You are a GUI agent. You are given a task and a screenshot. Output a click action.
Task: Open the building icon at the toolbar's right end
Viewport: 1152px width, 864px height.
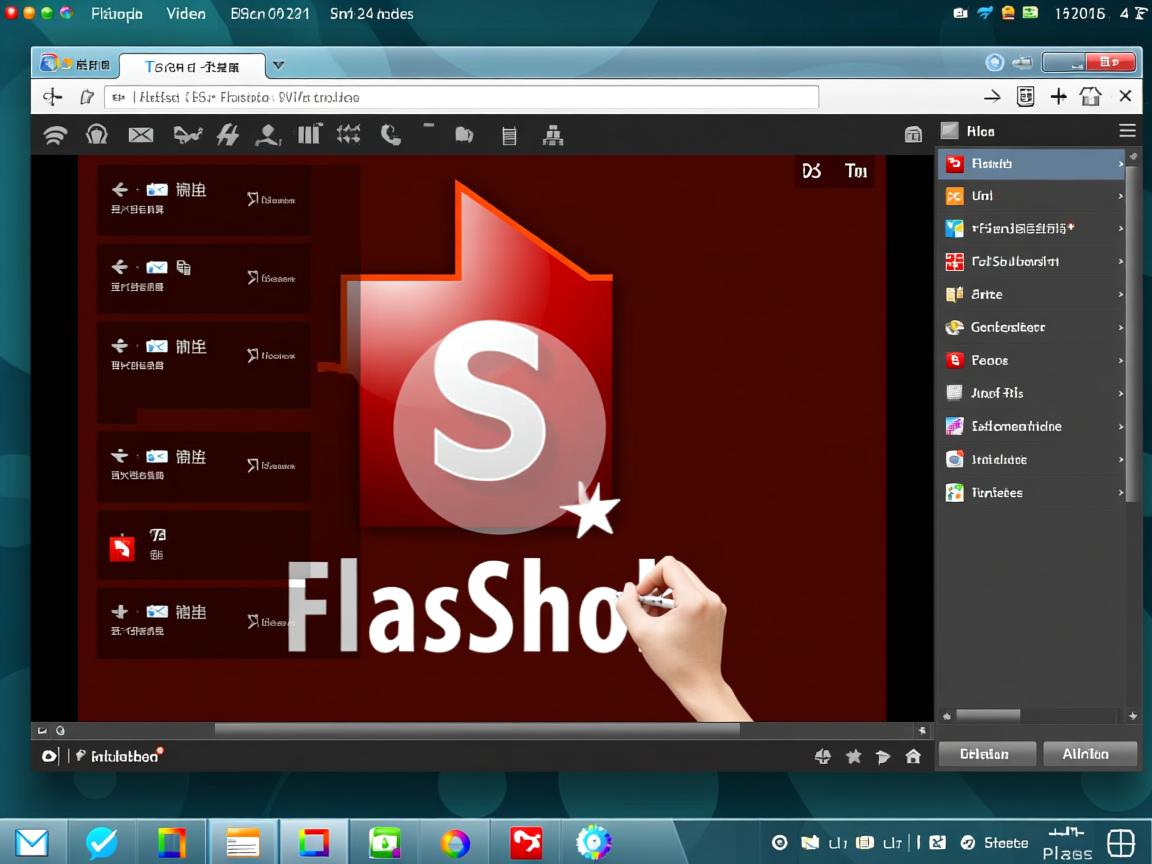pos(913,133)
